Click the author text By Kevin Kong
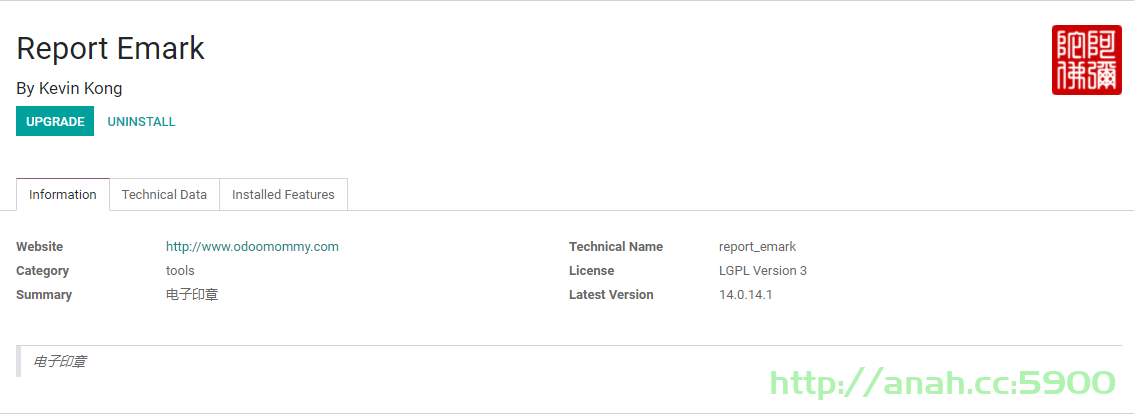1134x414 pixels. tap(69, 88)
